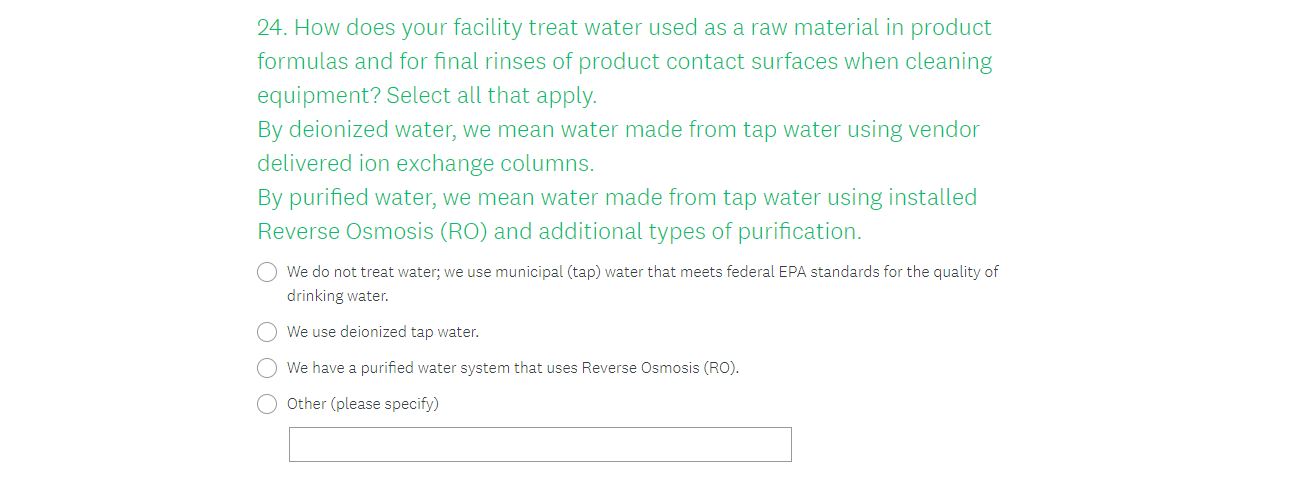Click the question number "24."

[x=272, y=28]
